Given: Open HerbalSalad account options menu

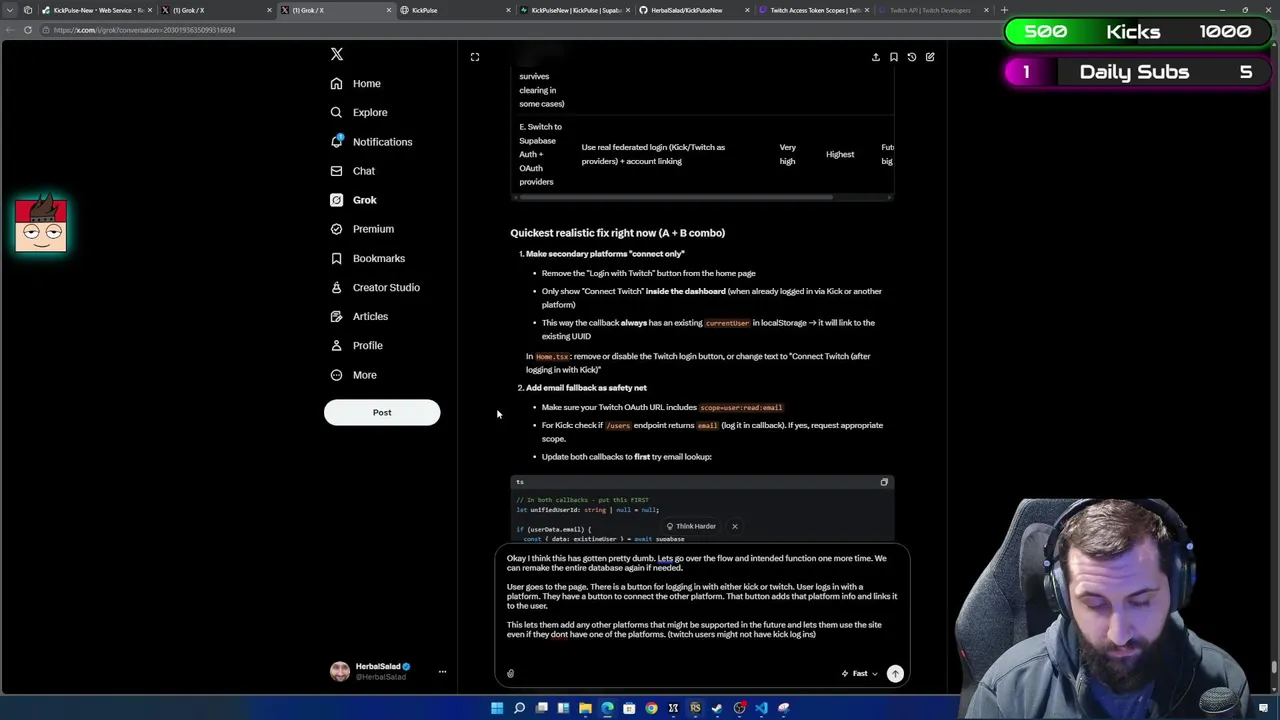Looking at the screenshot, I should [x=442, y=672].
